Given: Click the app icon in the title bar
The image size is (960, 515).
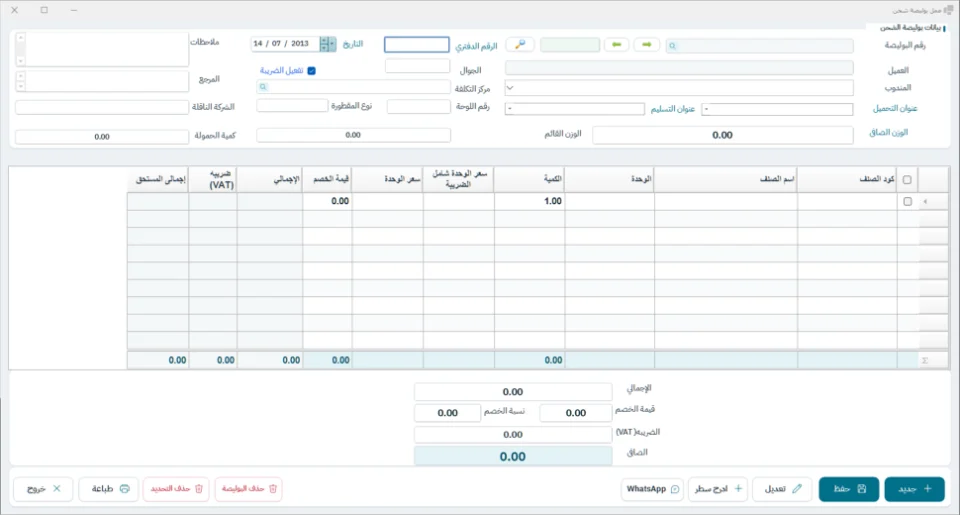Looking at the screenshot, I should pyautogui.click(x=948, y=10).
